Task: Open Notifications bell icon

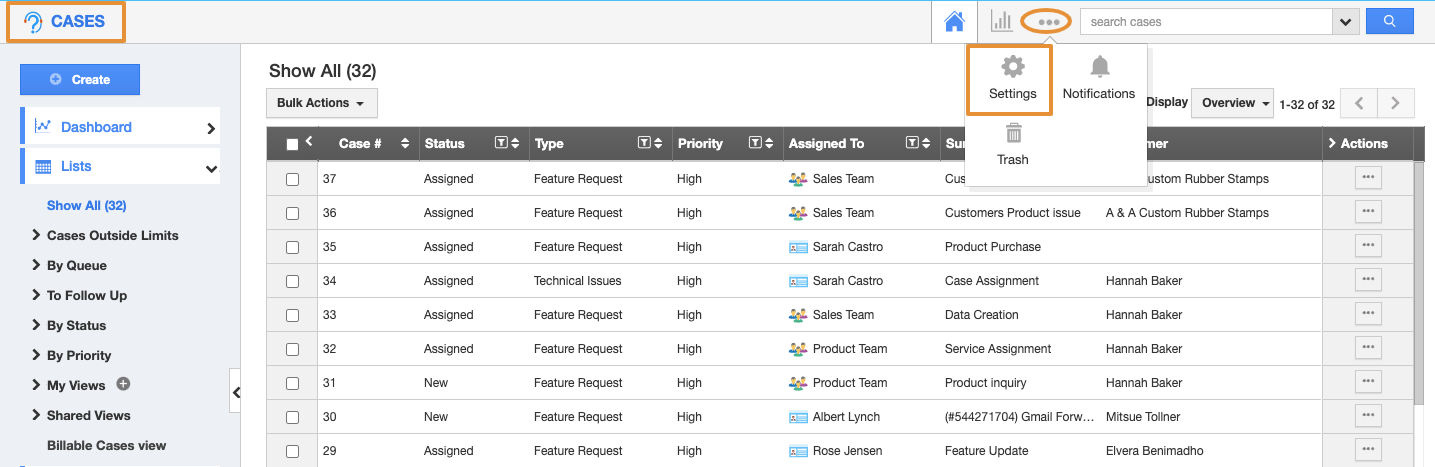Action: tap(1099, 79)
